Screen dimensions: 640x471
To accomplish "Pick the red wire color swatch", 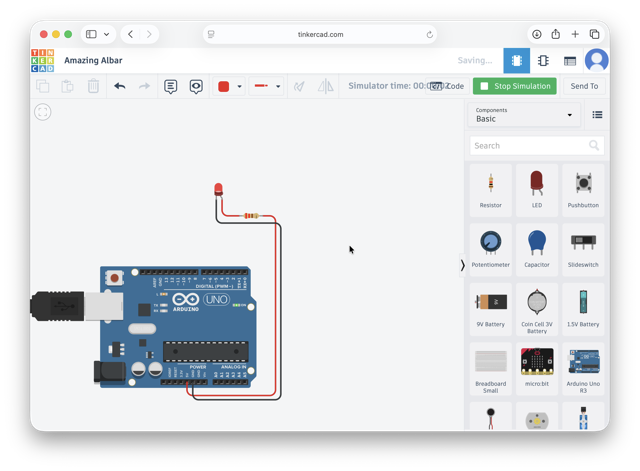I will pos(224,87).
